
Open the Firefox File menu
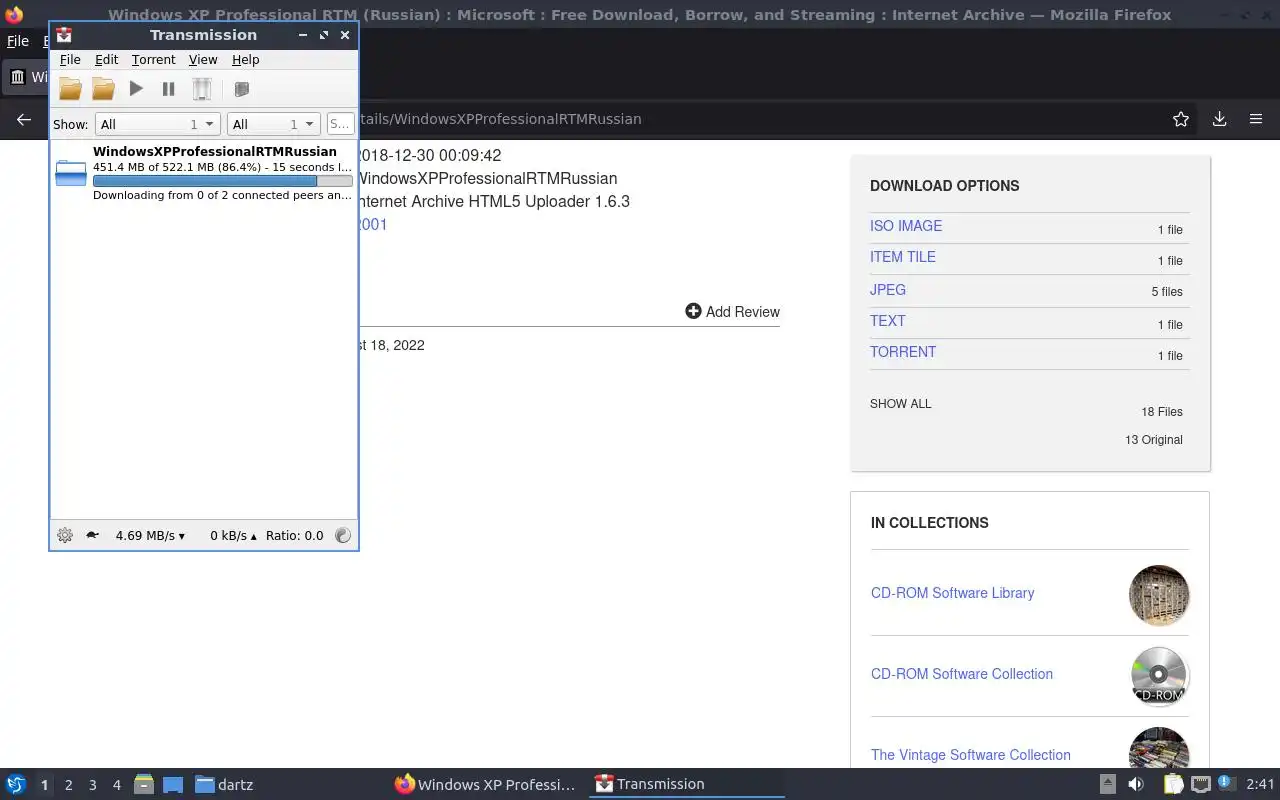point(18,41)
